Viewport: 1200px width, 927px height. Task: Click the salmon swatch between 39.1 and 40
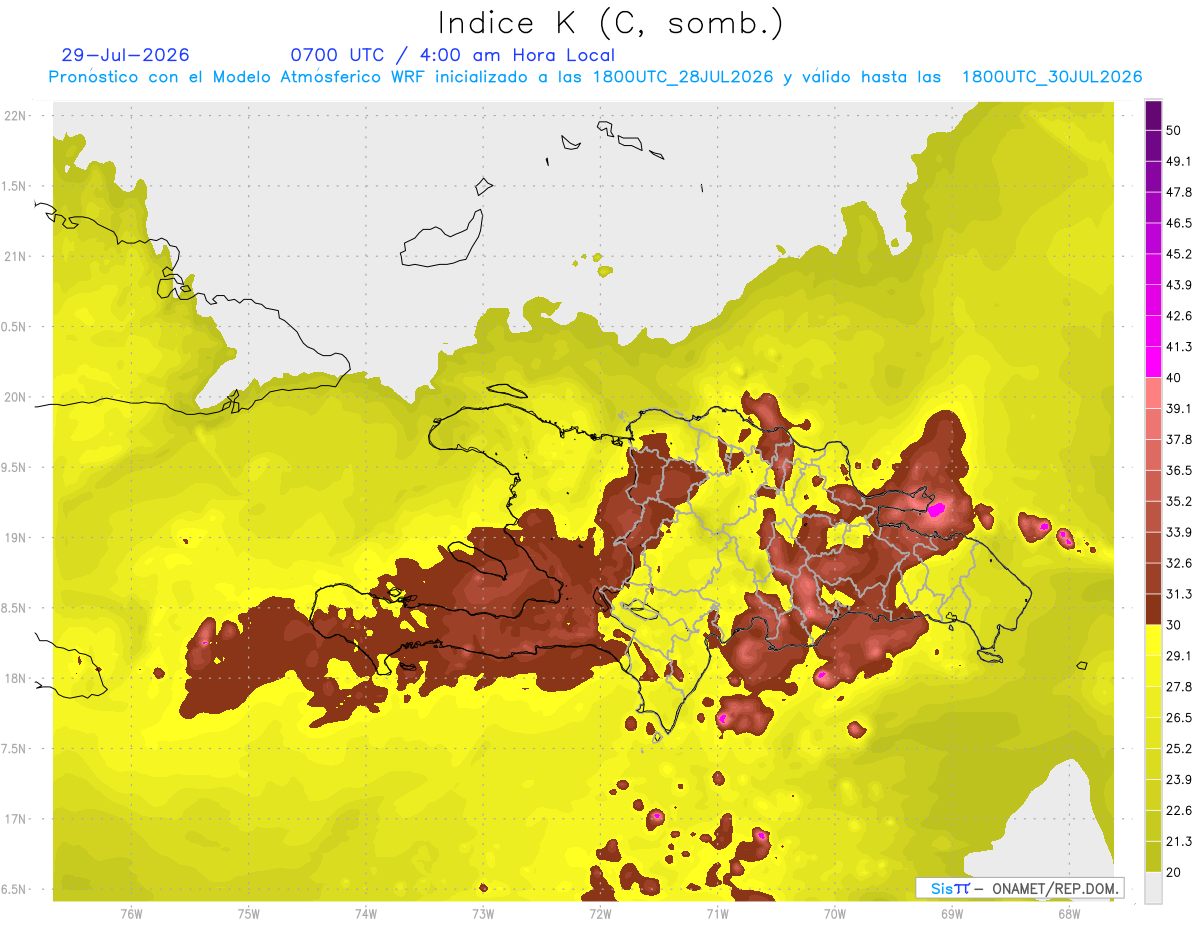(x=1153, y=392)
